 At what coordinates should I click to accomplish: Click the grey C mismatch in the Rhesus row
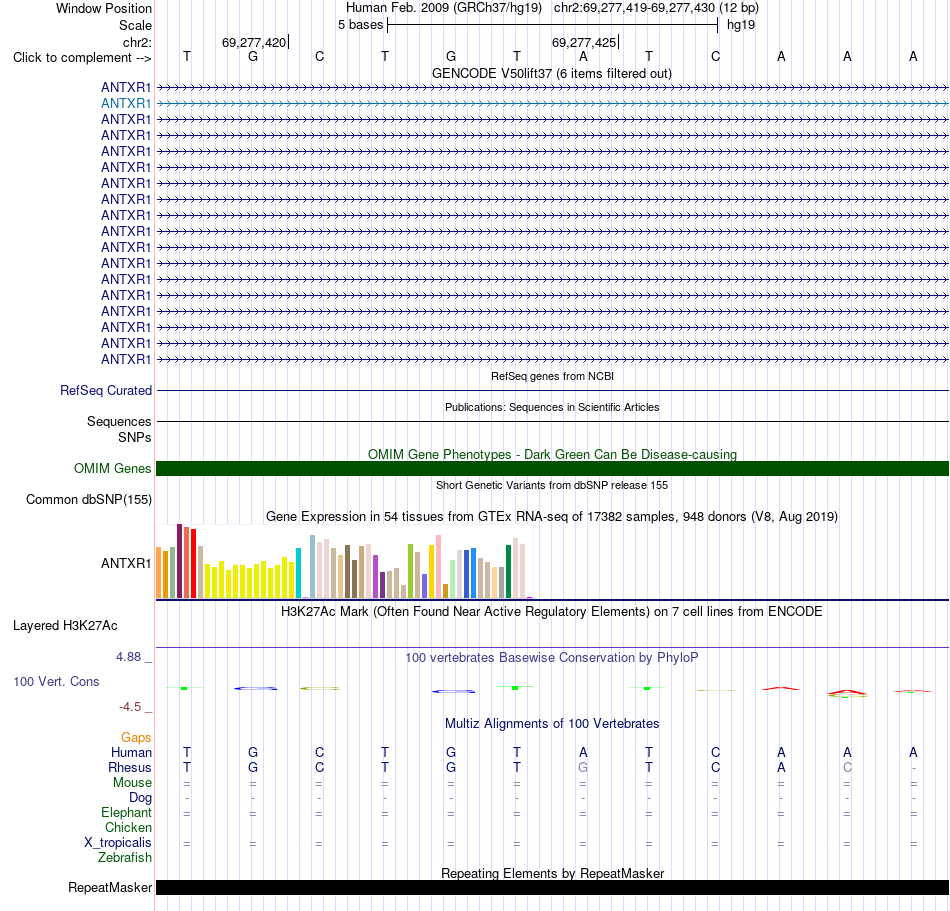pyautogui.click(x=847, y=767)
